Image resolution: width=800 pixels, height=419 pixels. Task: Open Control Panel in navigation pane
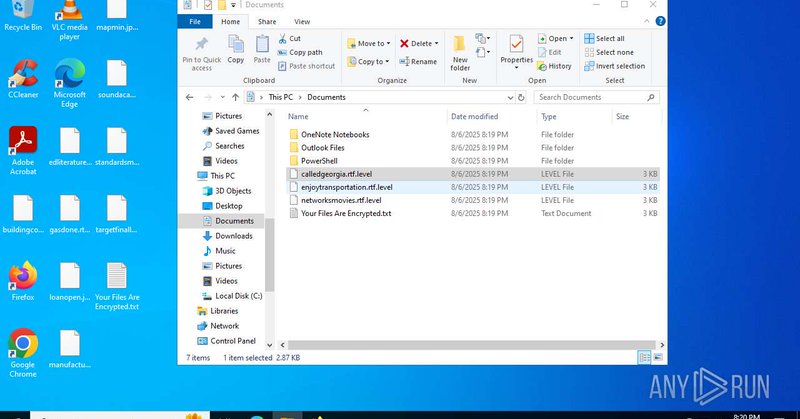click(x=226, y=341)
